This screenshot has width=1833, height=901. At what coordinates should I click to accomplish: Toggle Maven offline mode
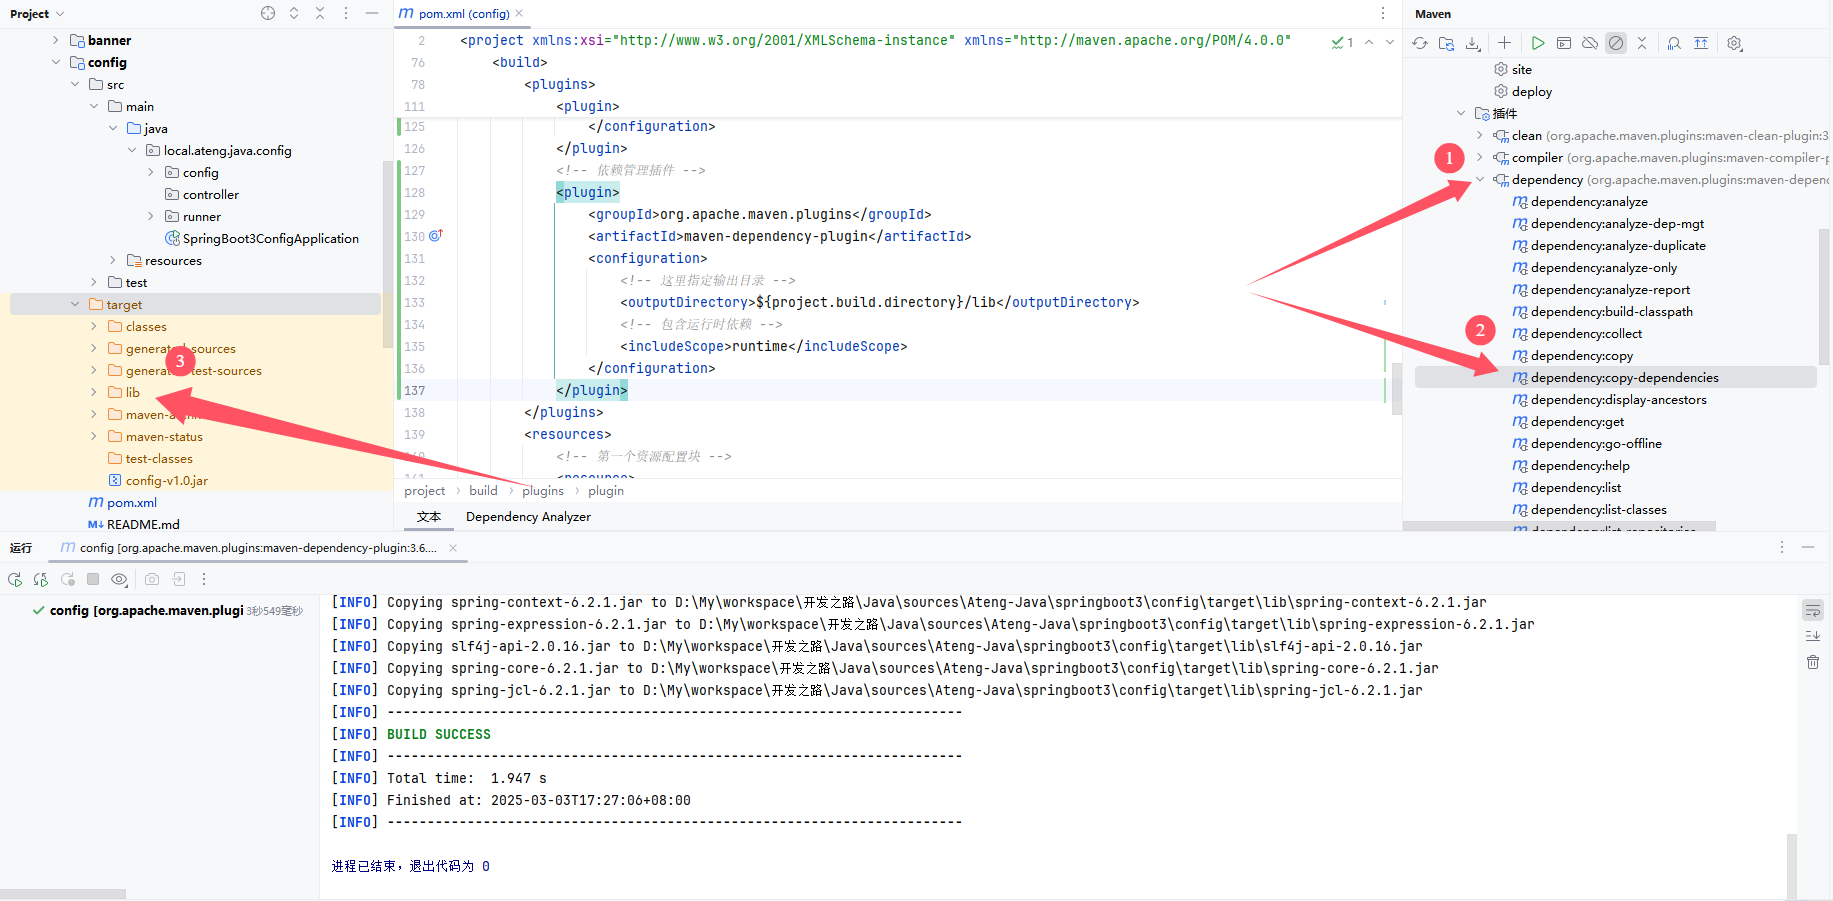[x=1590, y=43]
